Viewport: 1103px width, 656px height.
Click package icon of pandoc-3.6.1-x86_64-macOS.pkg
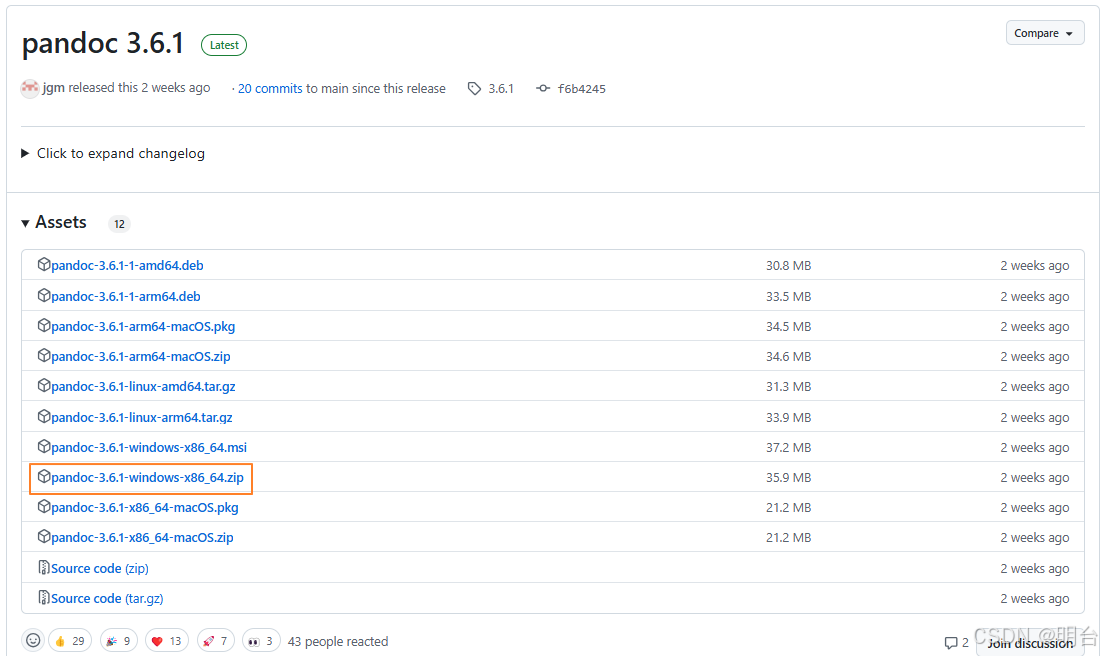tap(44, 506)
